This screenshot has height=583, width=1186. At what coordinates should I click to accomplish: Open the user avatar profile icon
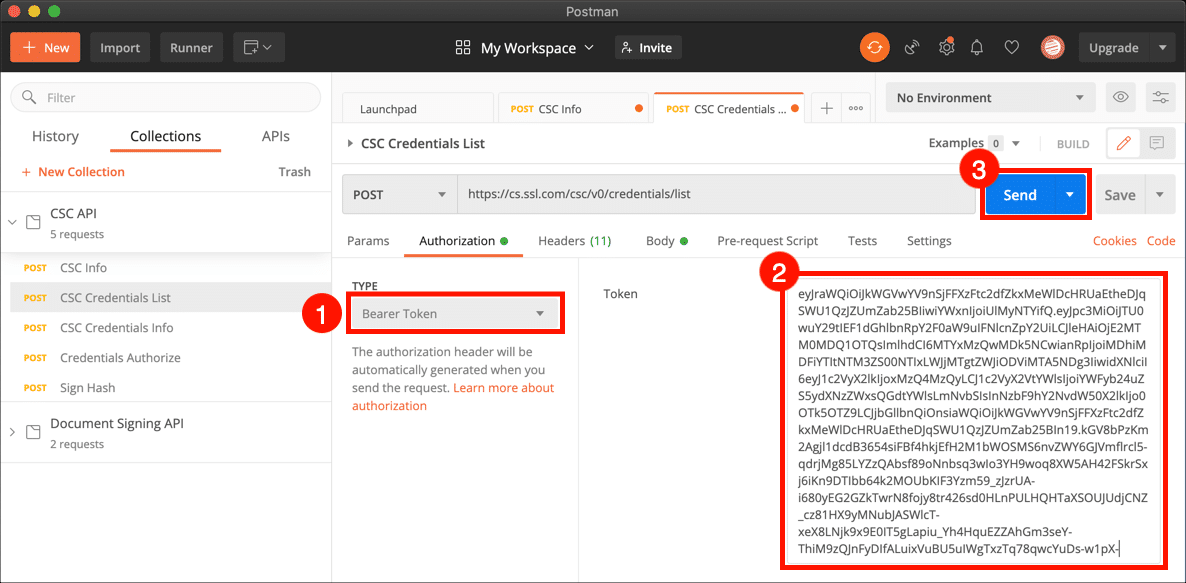click(x=1052, y=47)
